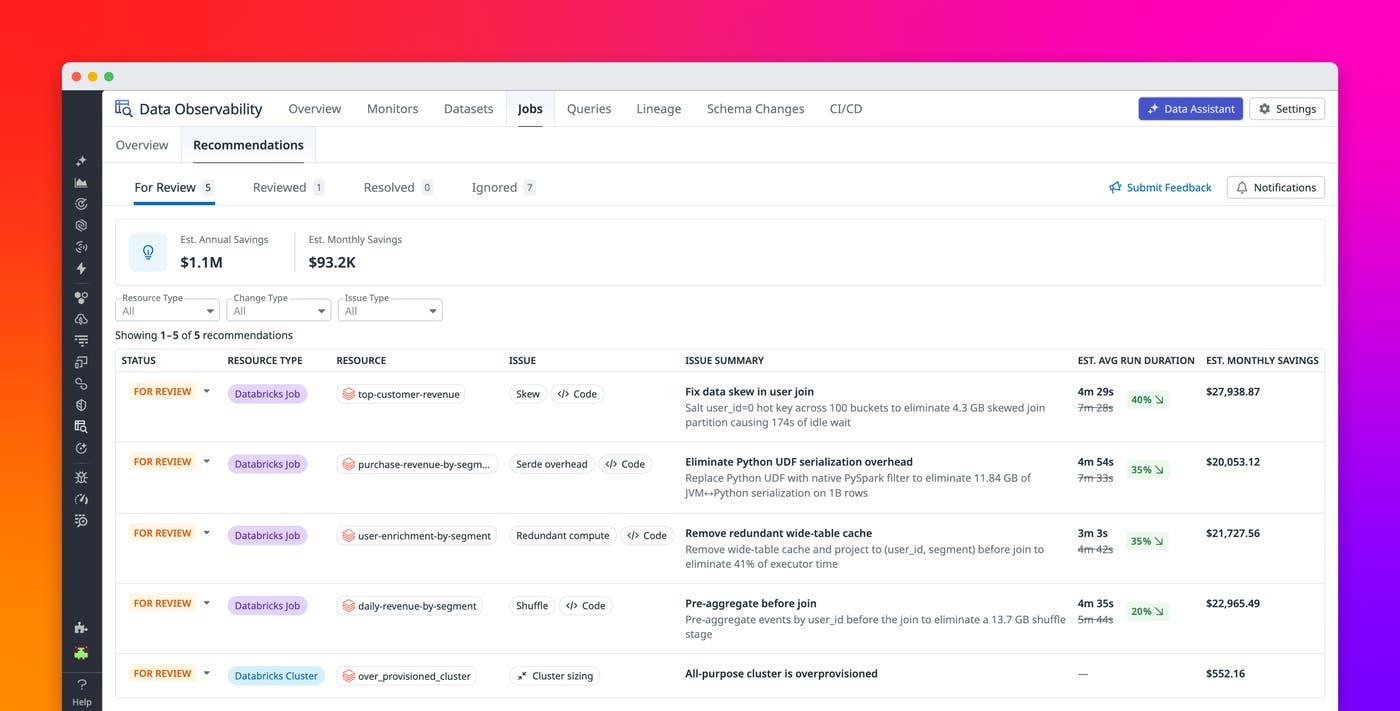Open the Monitors tab
Screen dimensions: 1400x711
tap(392, 109)
